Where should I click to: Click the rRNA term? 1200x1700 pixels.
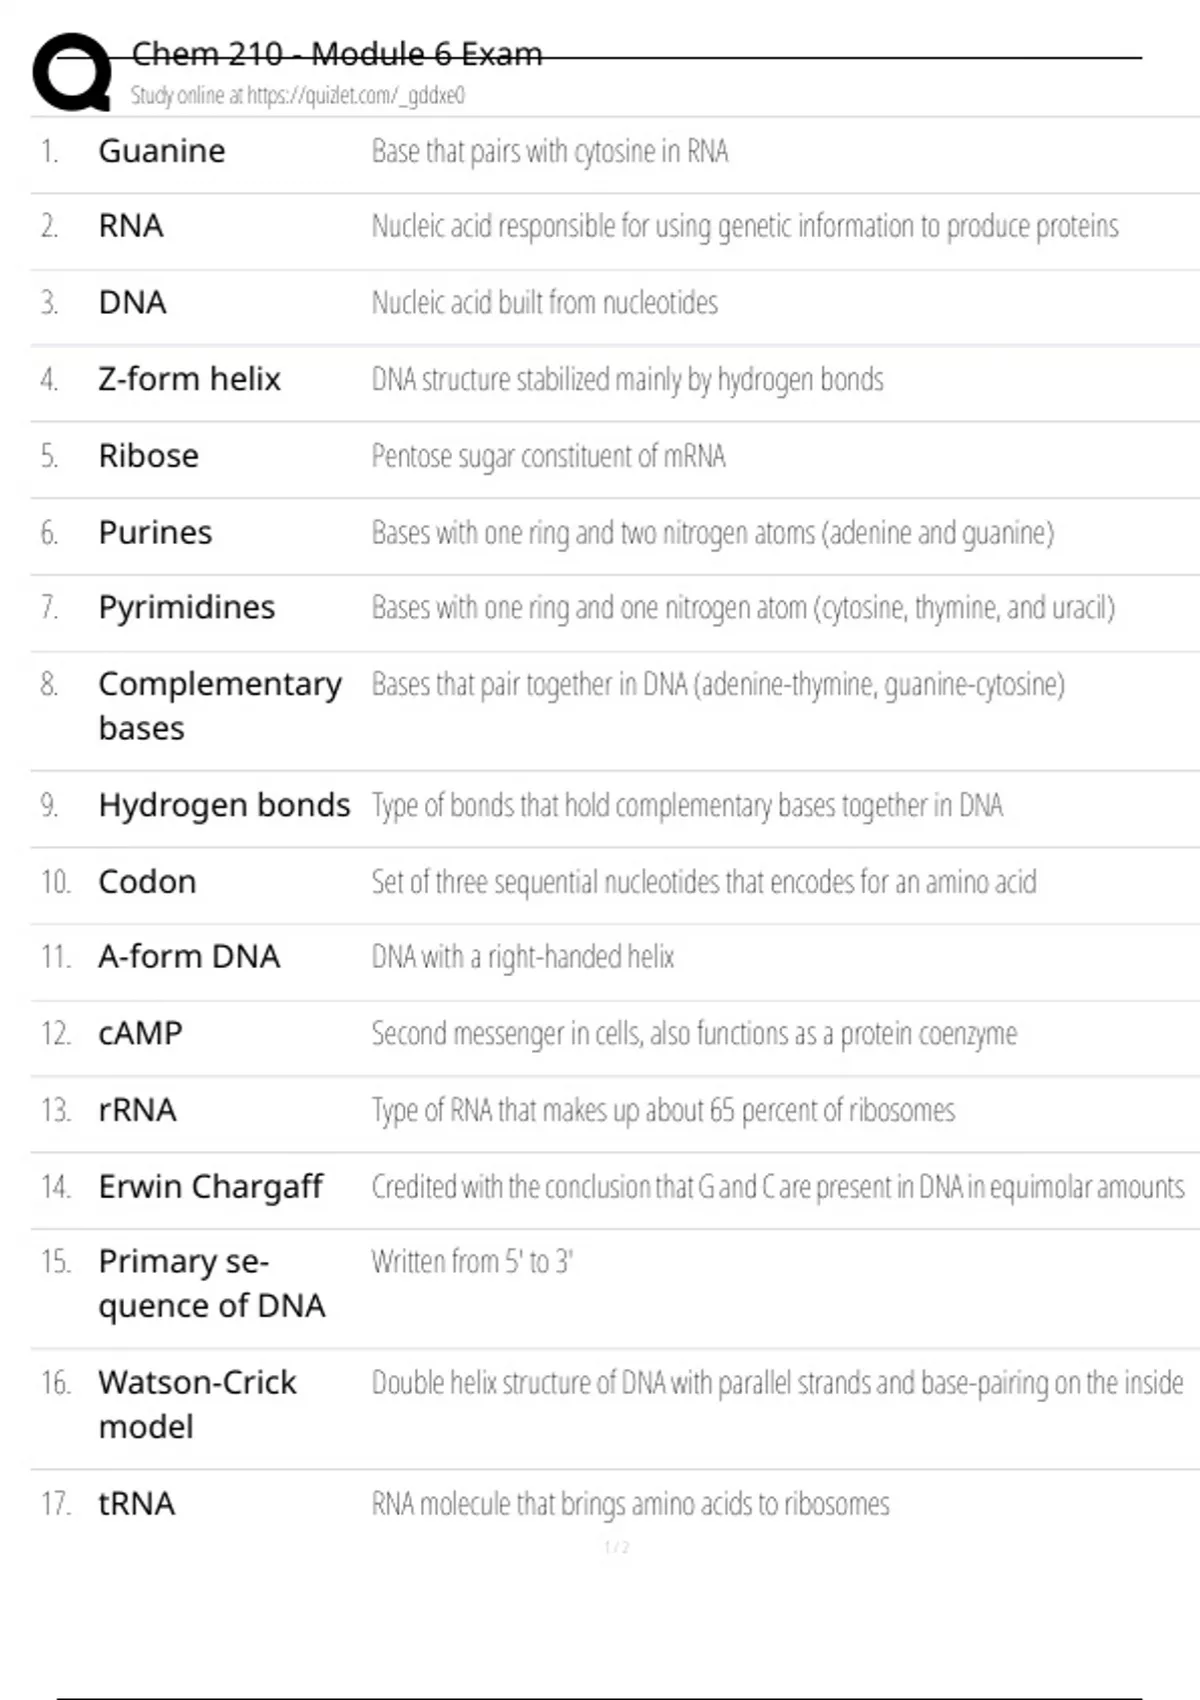tap(137, 1110)
